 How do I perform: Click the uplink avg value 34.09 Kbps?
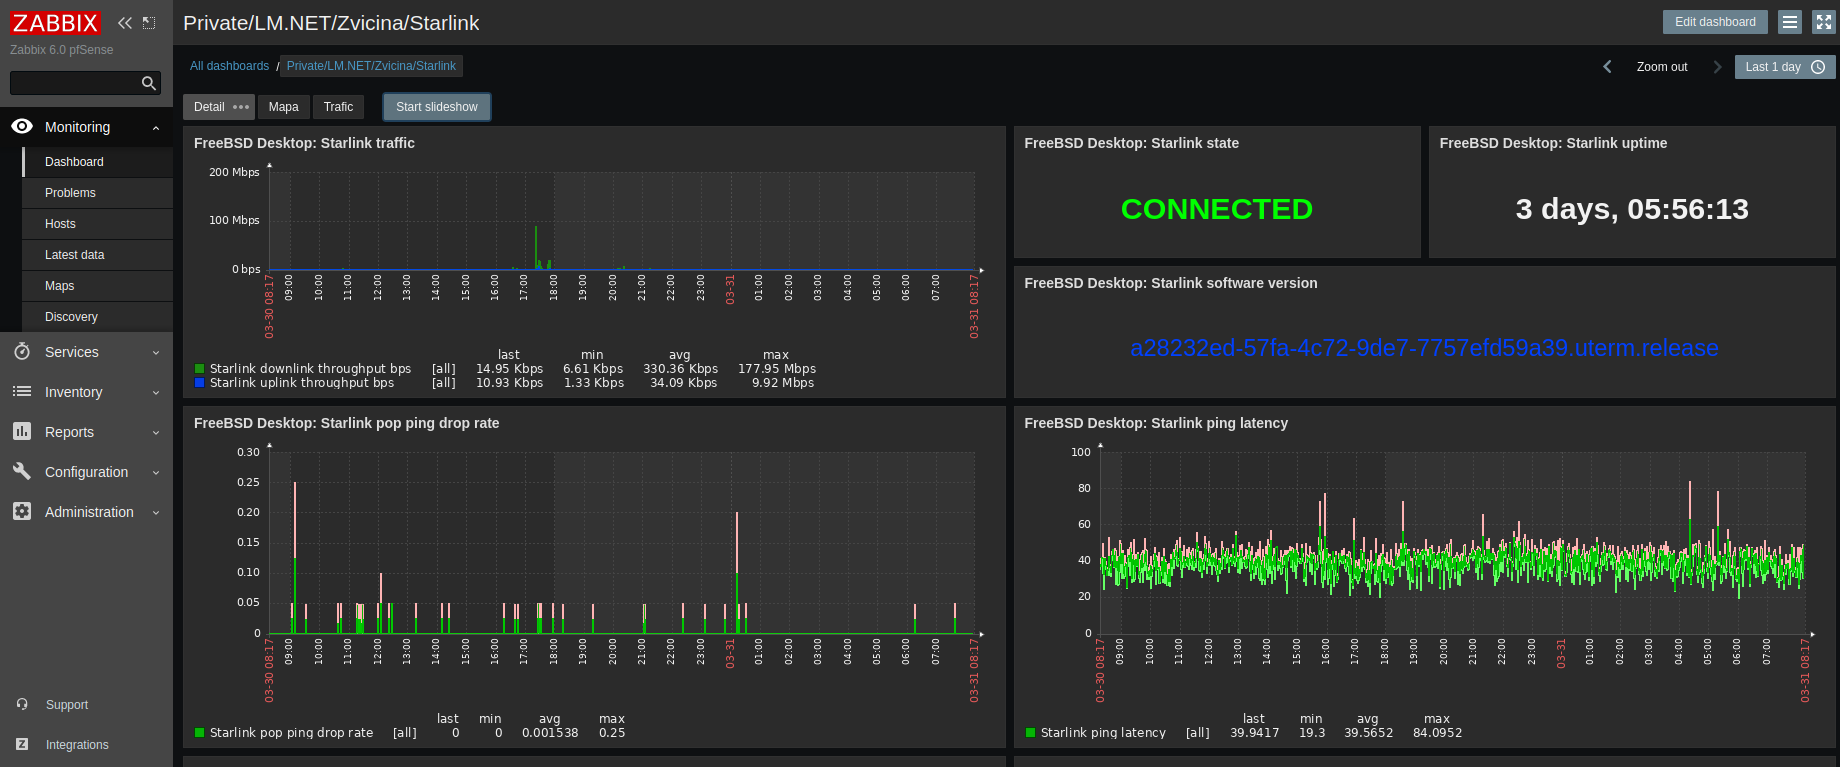[x=684, y=383]
